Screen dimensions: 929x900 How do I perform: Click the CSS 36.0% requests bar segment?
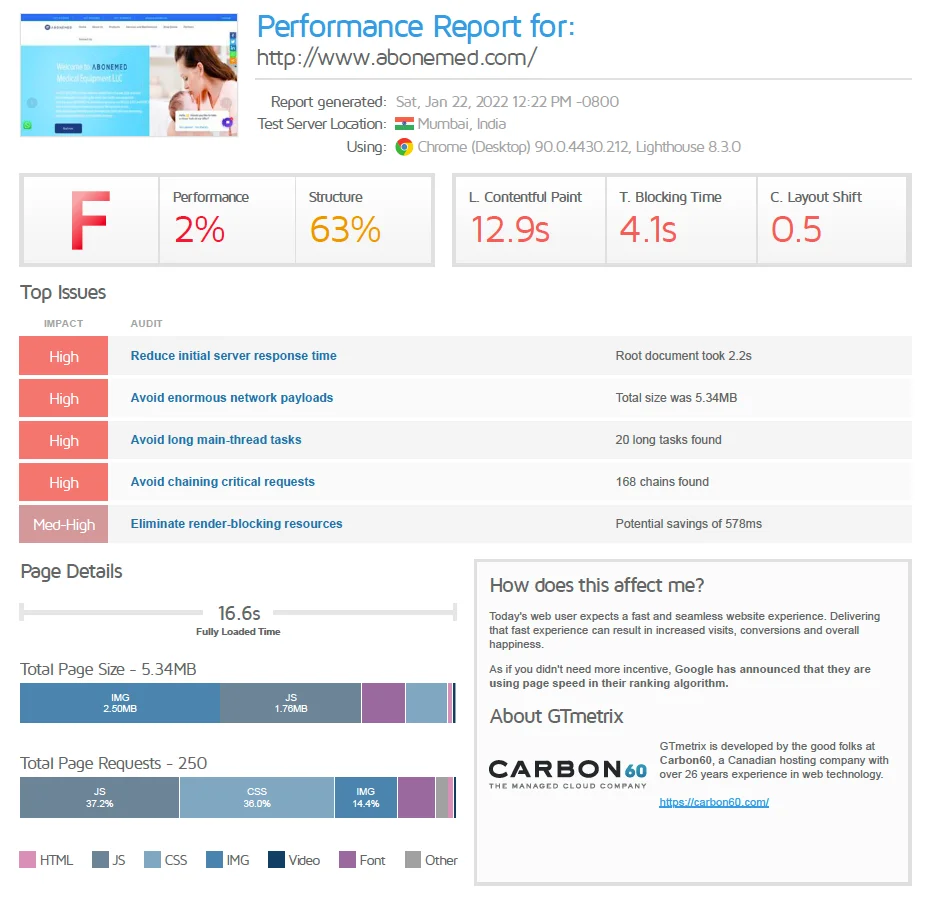click(x=257, y=797)
